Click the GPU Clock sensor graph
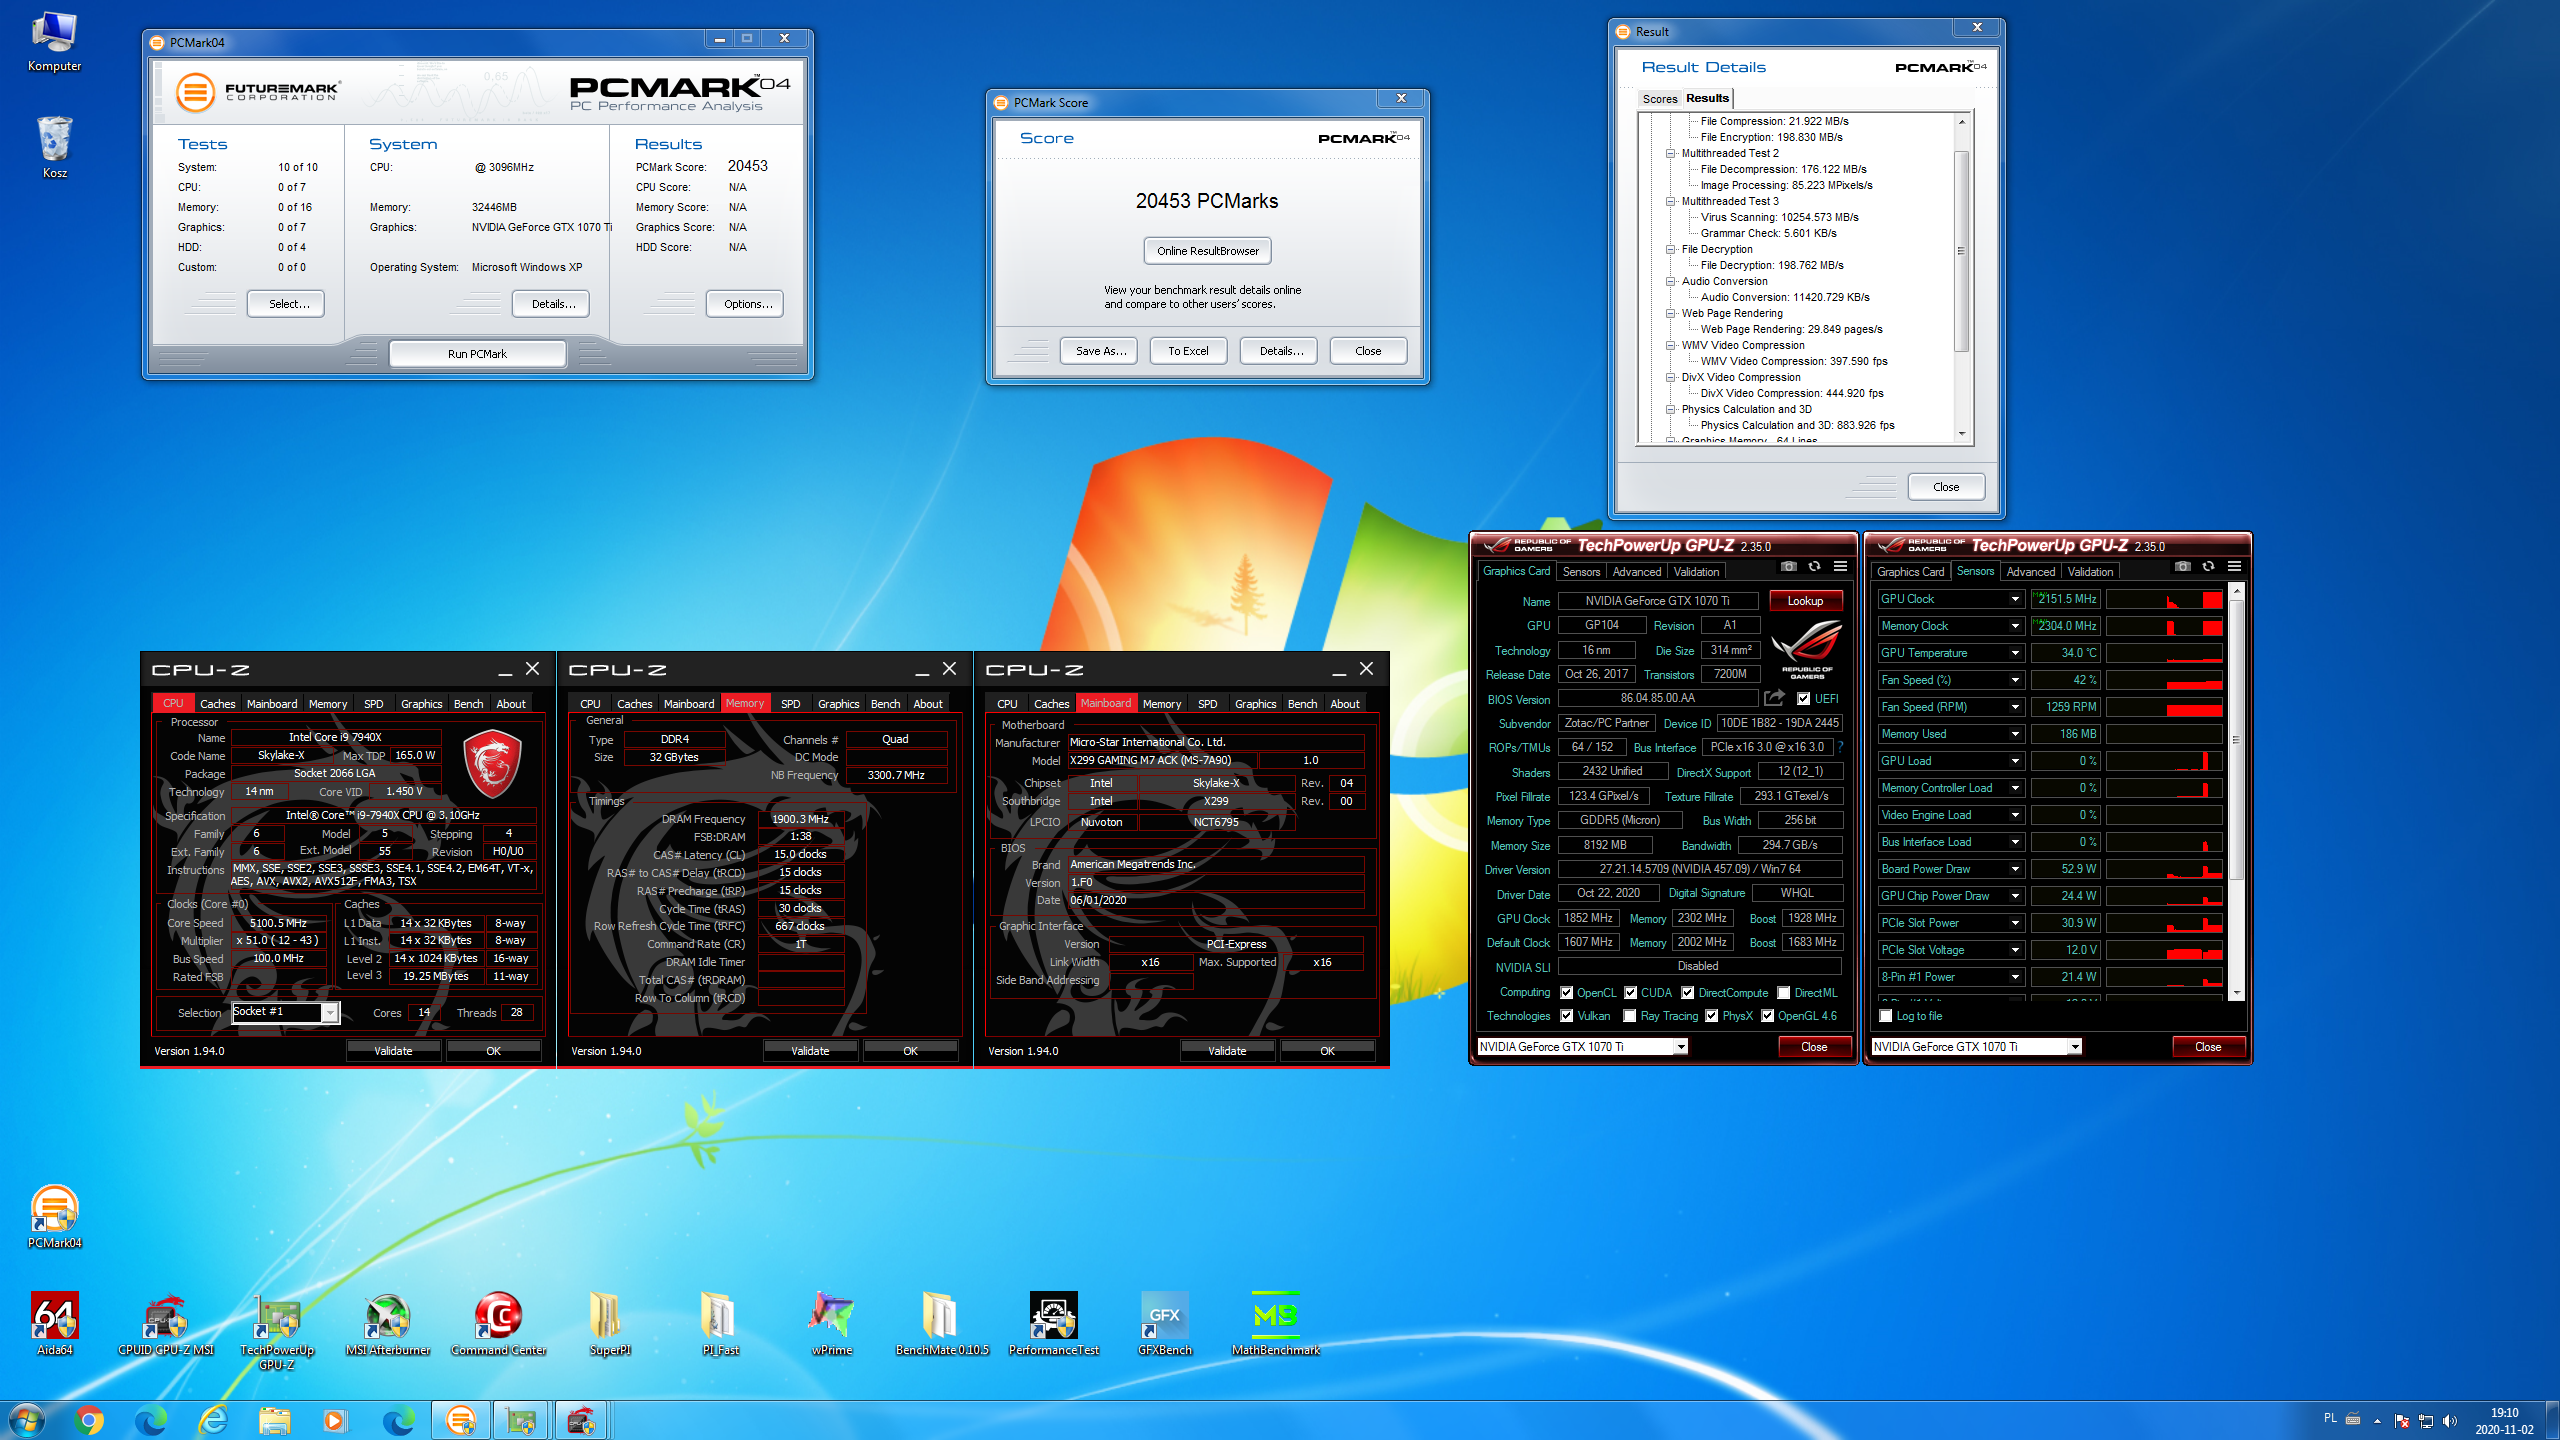The width and height of the screenshot is (2560, 1440). (x=2164, y=599)
